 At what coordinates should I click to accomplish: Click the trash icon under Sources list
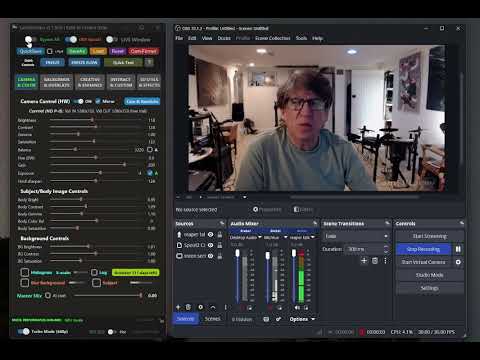coord(188,307)
